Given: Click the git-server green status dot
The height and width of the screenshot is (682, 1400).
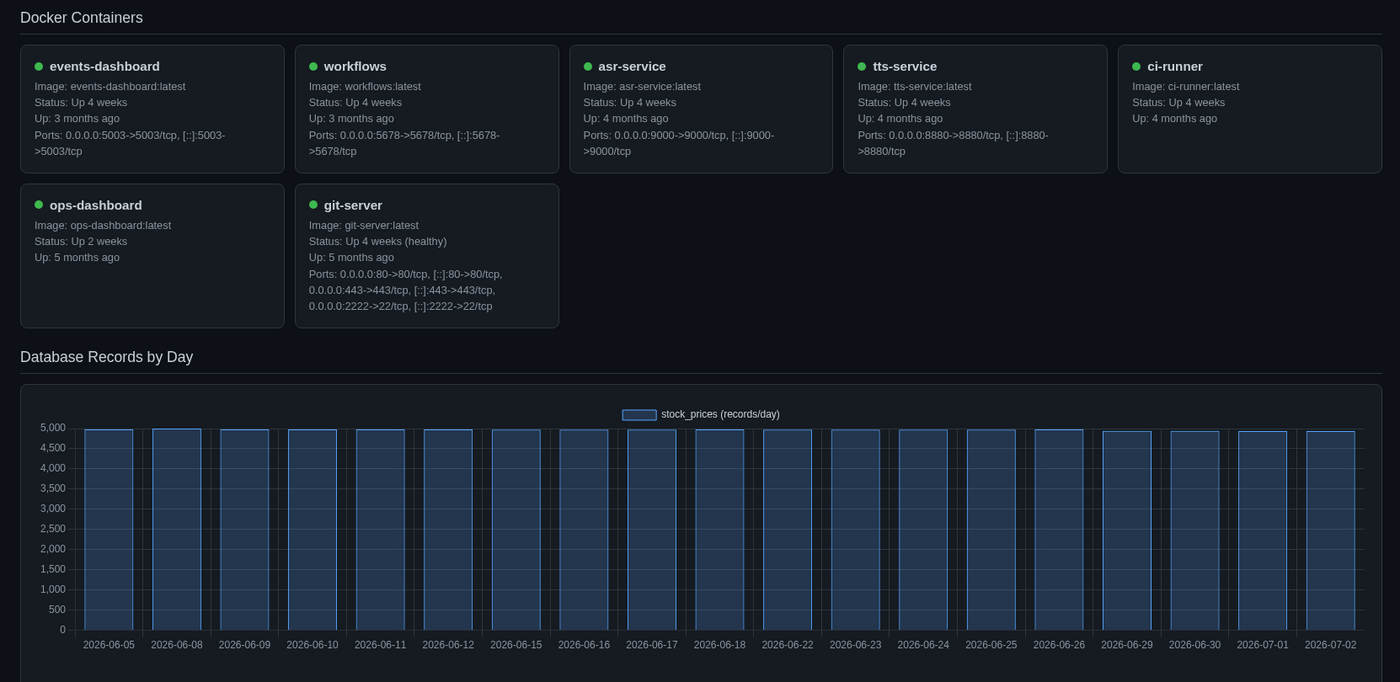Looking at the screenshot, I should click(x=313, y=205).
